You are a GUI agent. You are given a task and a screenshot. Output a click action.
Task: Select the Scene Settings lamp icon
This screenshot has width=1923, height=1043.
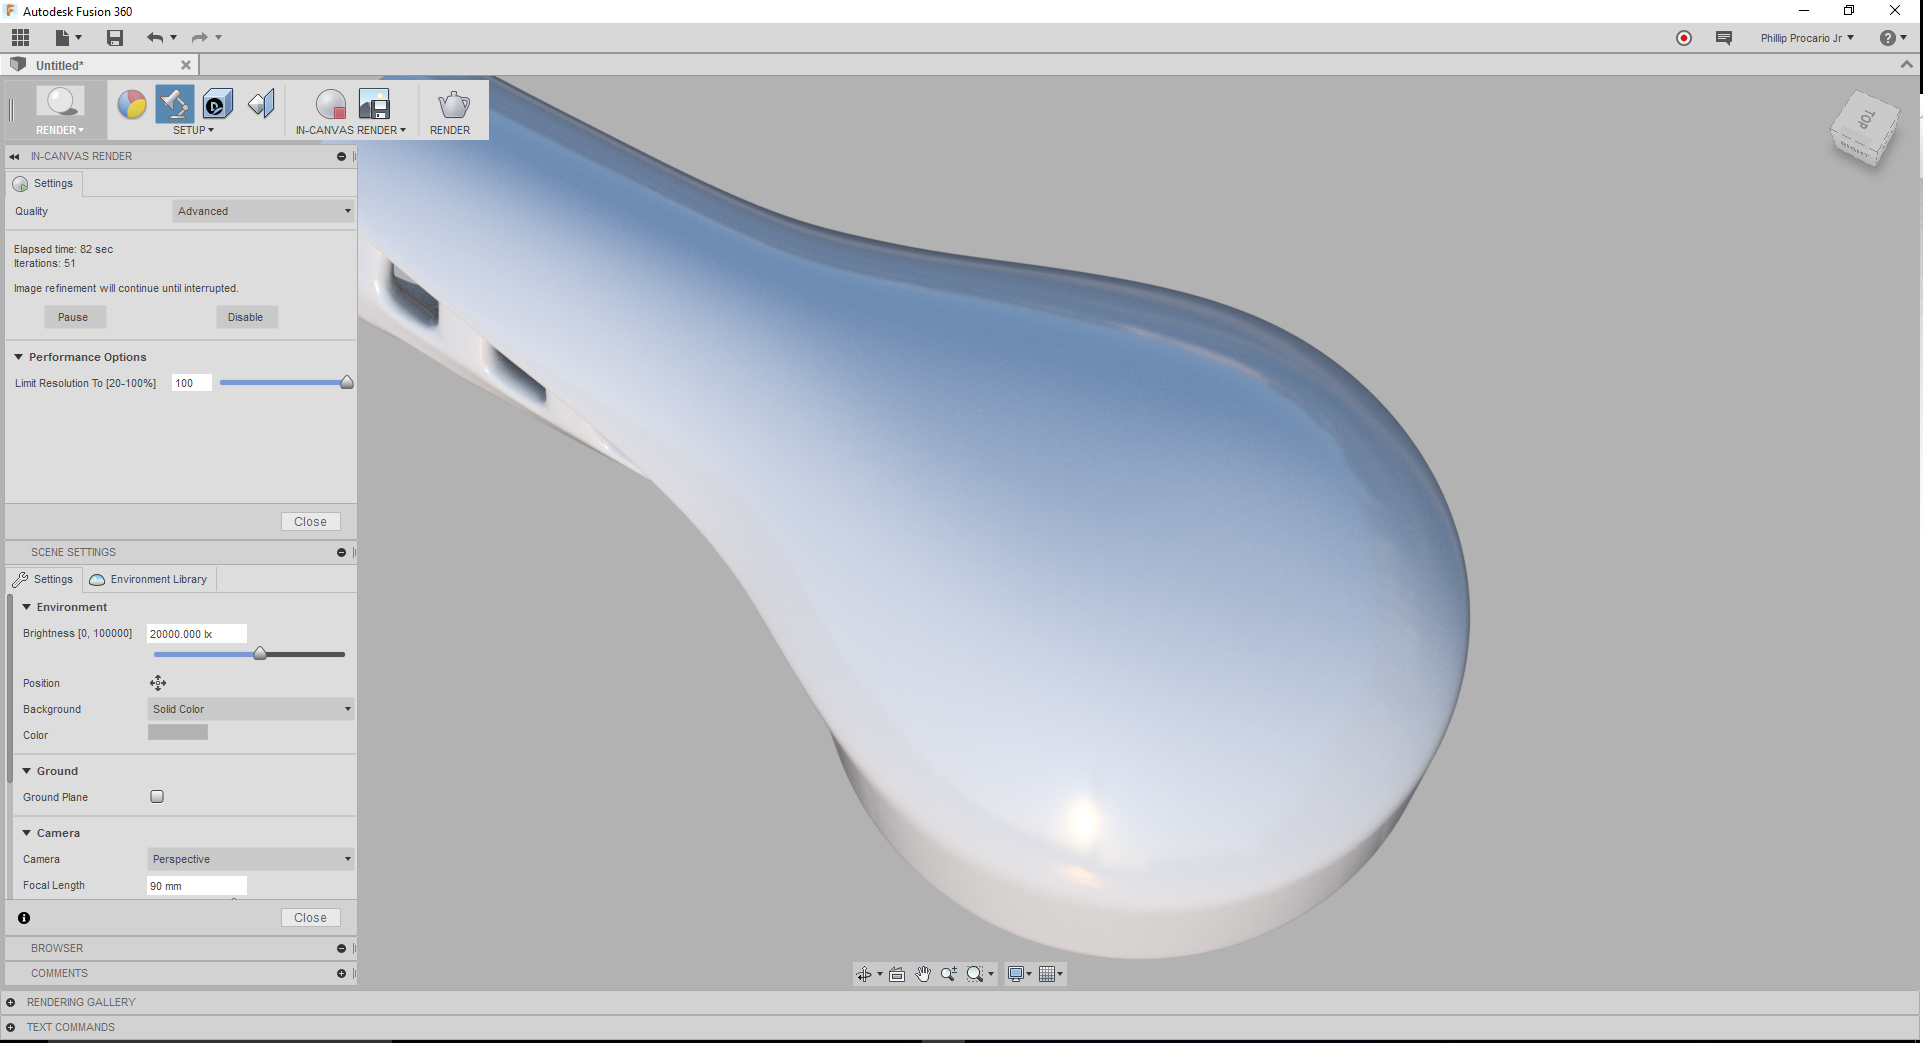coord(175,104)
